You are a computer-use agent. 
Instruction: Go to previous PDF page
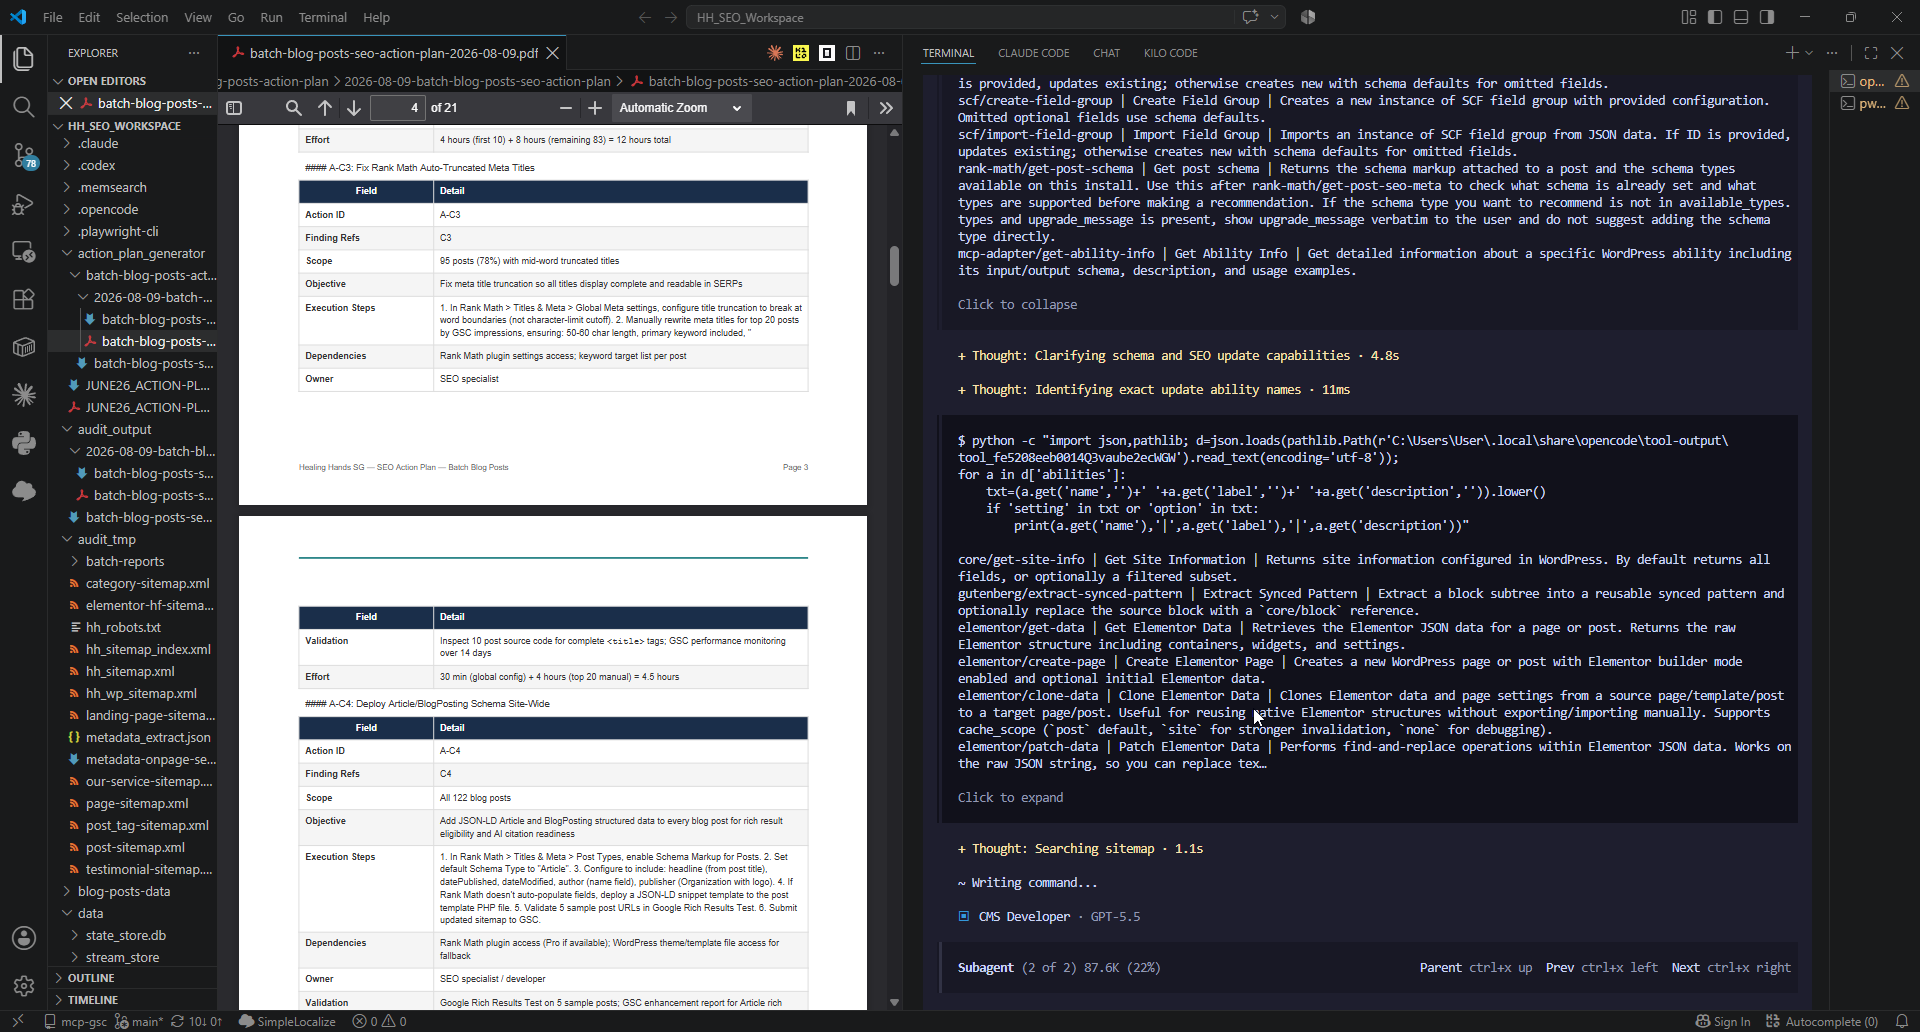pos(325,108)
